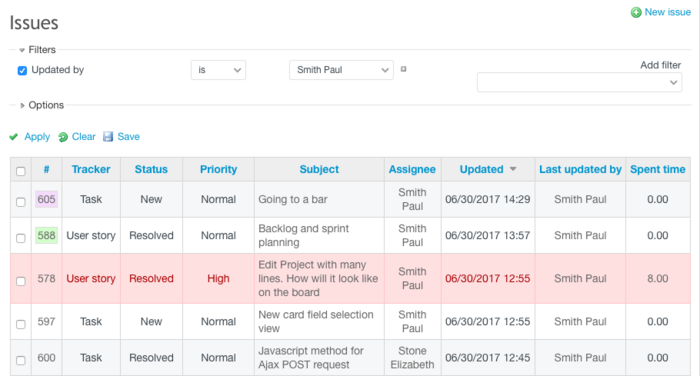Check the box for issue 597
Viewport: 700px width, 376px height.
[21, 324]
